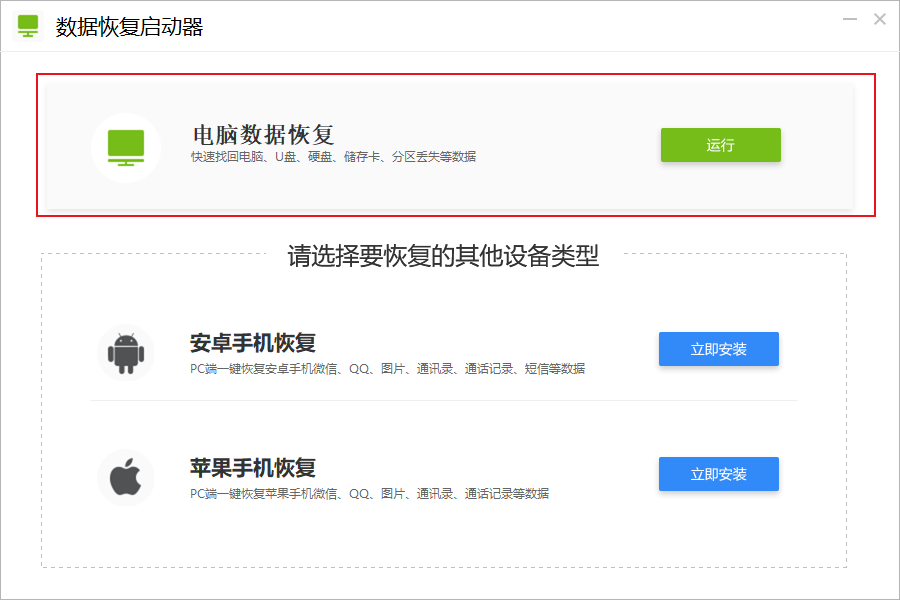Click the 电脑数据恢复 heading
The width and height of the screenshot is (900, 600).
(263, 136)
